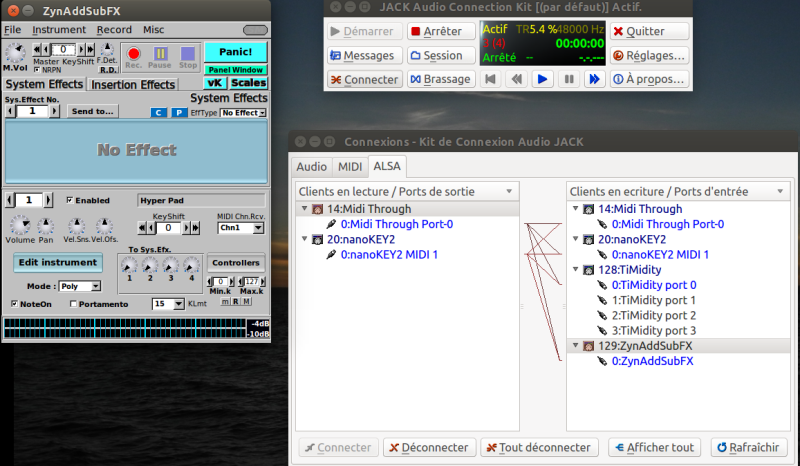Click the red Rec. record button in ZynAddSubFX
The width and height of the screenshot is (800, 466).
(134, 54)
